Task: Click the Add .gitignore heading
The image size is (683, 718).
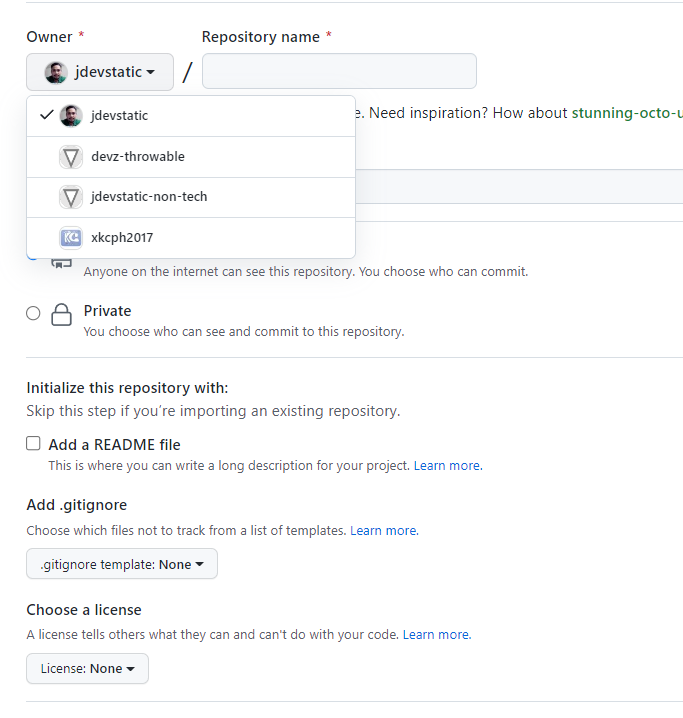Action: tap(77, 505)
